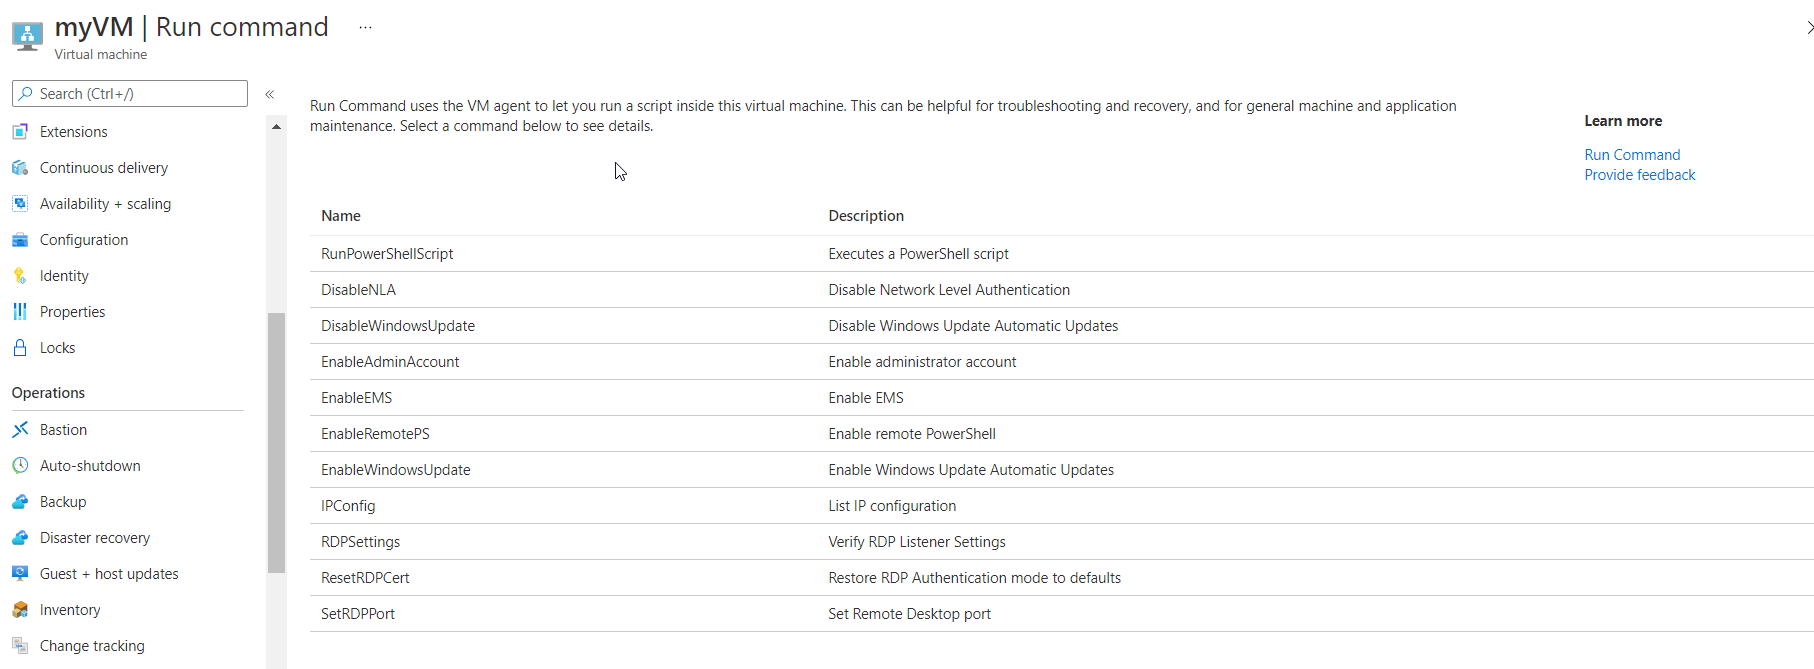Open the Inventory blade
This screenshot has width=1814, height=669.
(69, 609)
